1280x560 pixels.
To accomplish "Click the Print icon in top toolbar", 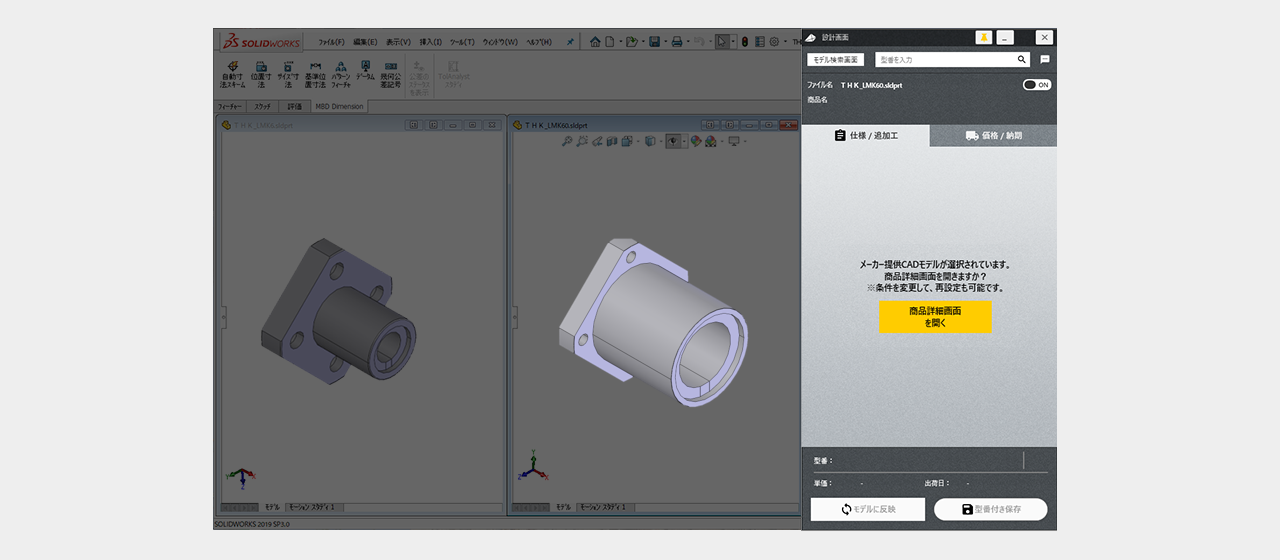I will pos(677,42).
